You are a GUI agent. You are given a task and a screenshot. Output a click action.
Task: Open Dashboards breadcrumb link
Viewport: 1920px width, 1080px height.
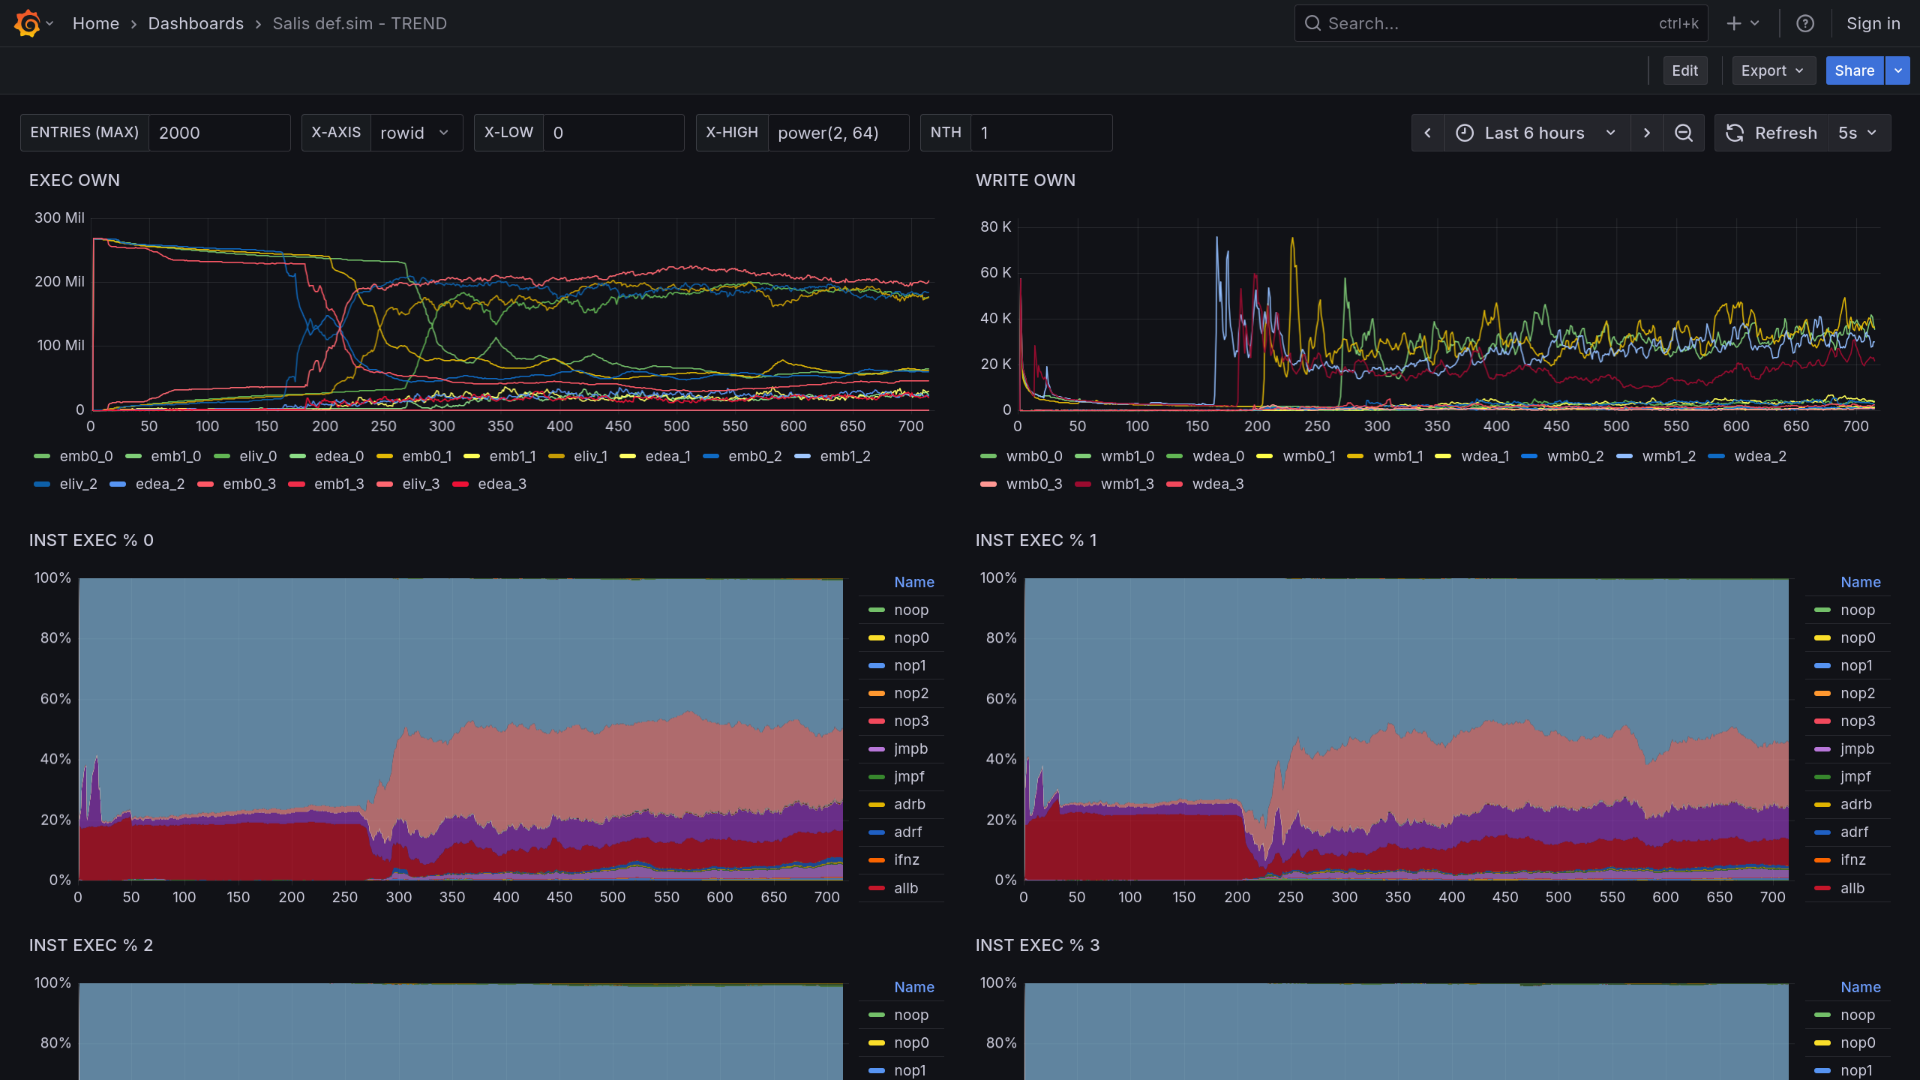tap(195, 23)
